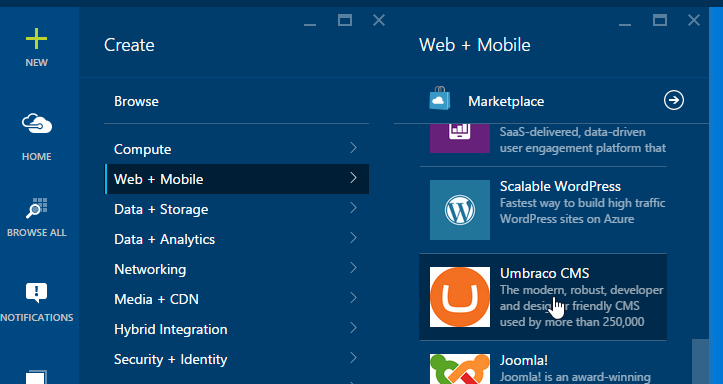Expand Data + Storage row chevron
This screenshot has height=384, width=723.
(353, 208)
